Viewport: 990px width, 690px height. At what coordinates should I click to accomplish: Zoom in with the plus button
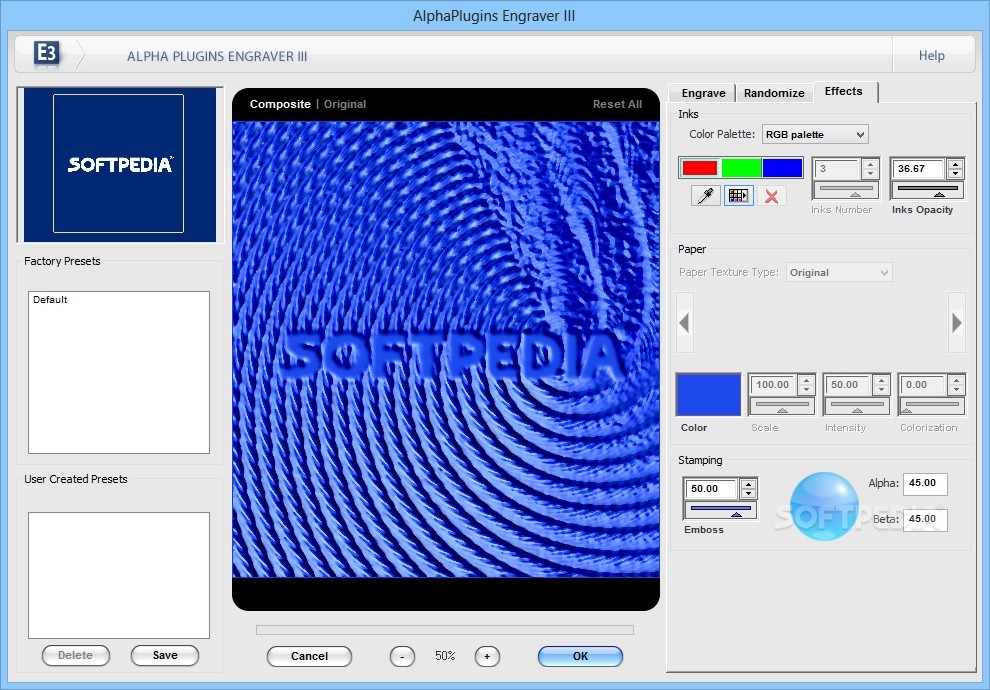(487, 656)
